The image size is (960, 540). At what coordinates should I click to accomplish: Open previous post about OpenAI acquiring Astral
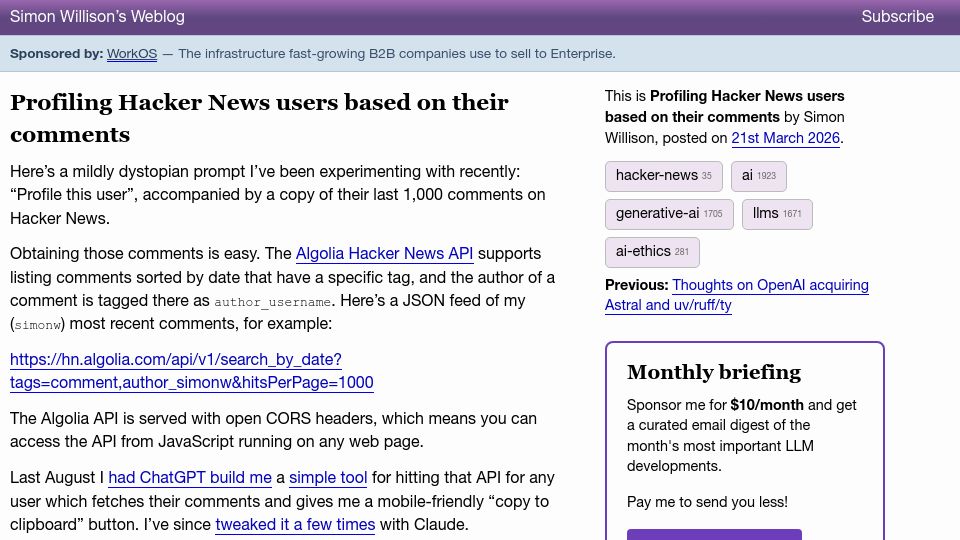[x=737, y=295]
